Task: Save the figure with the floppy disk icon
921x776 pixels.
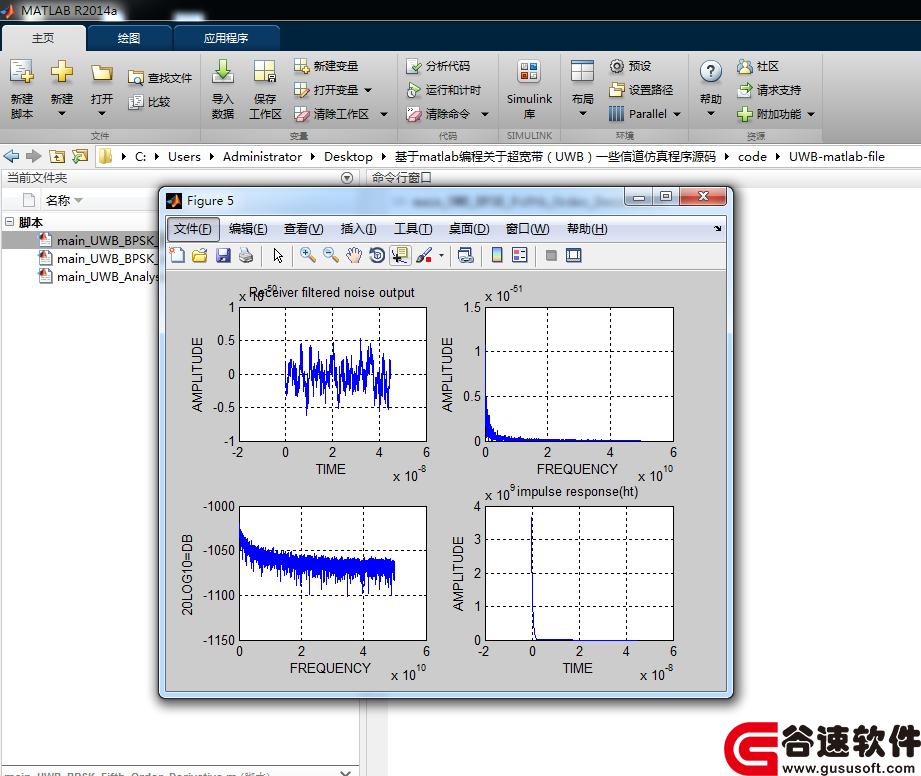Action: 223,256
